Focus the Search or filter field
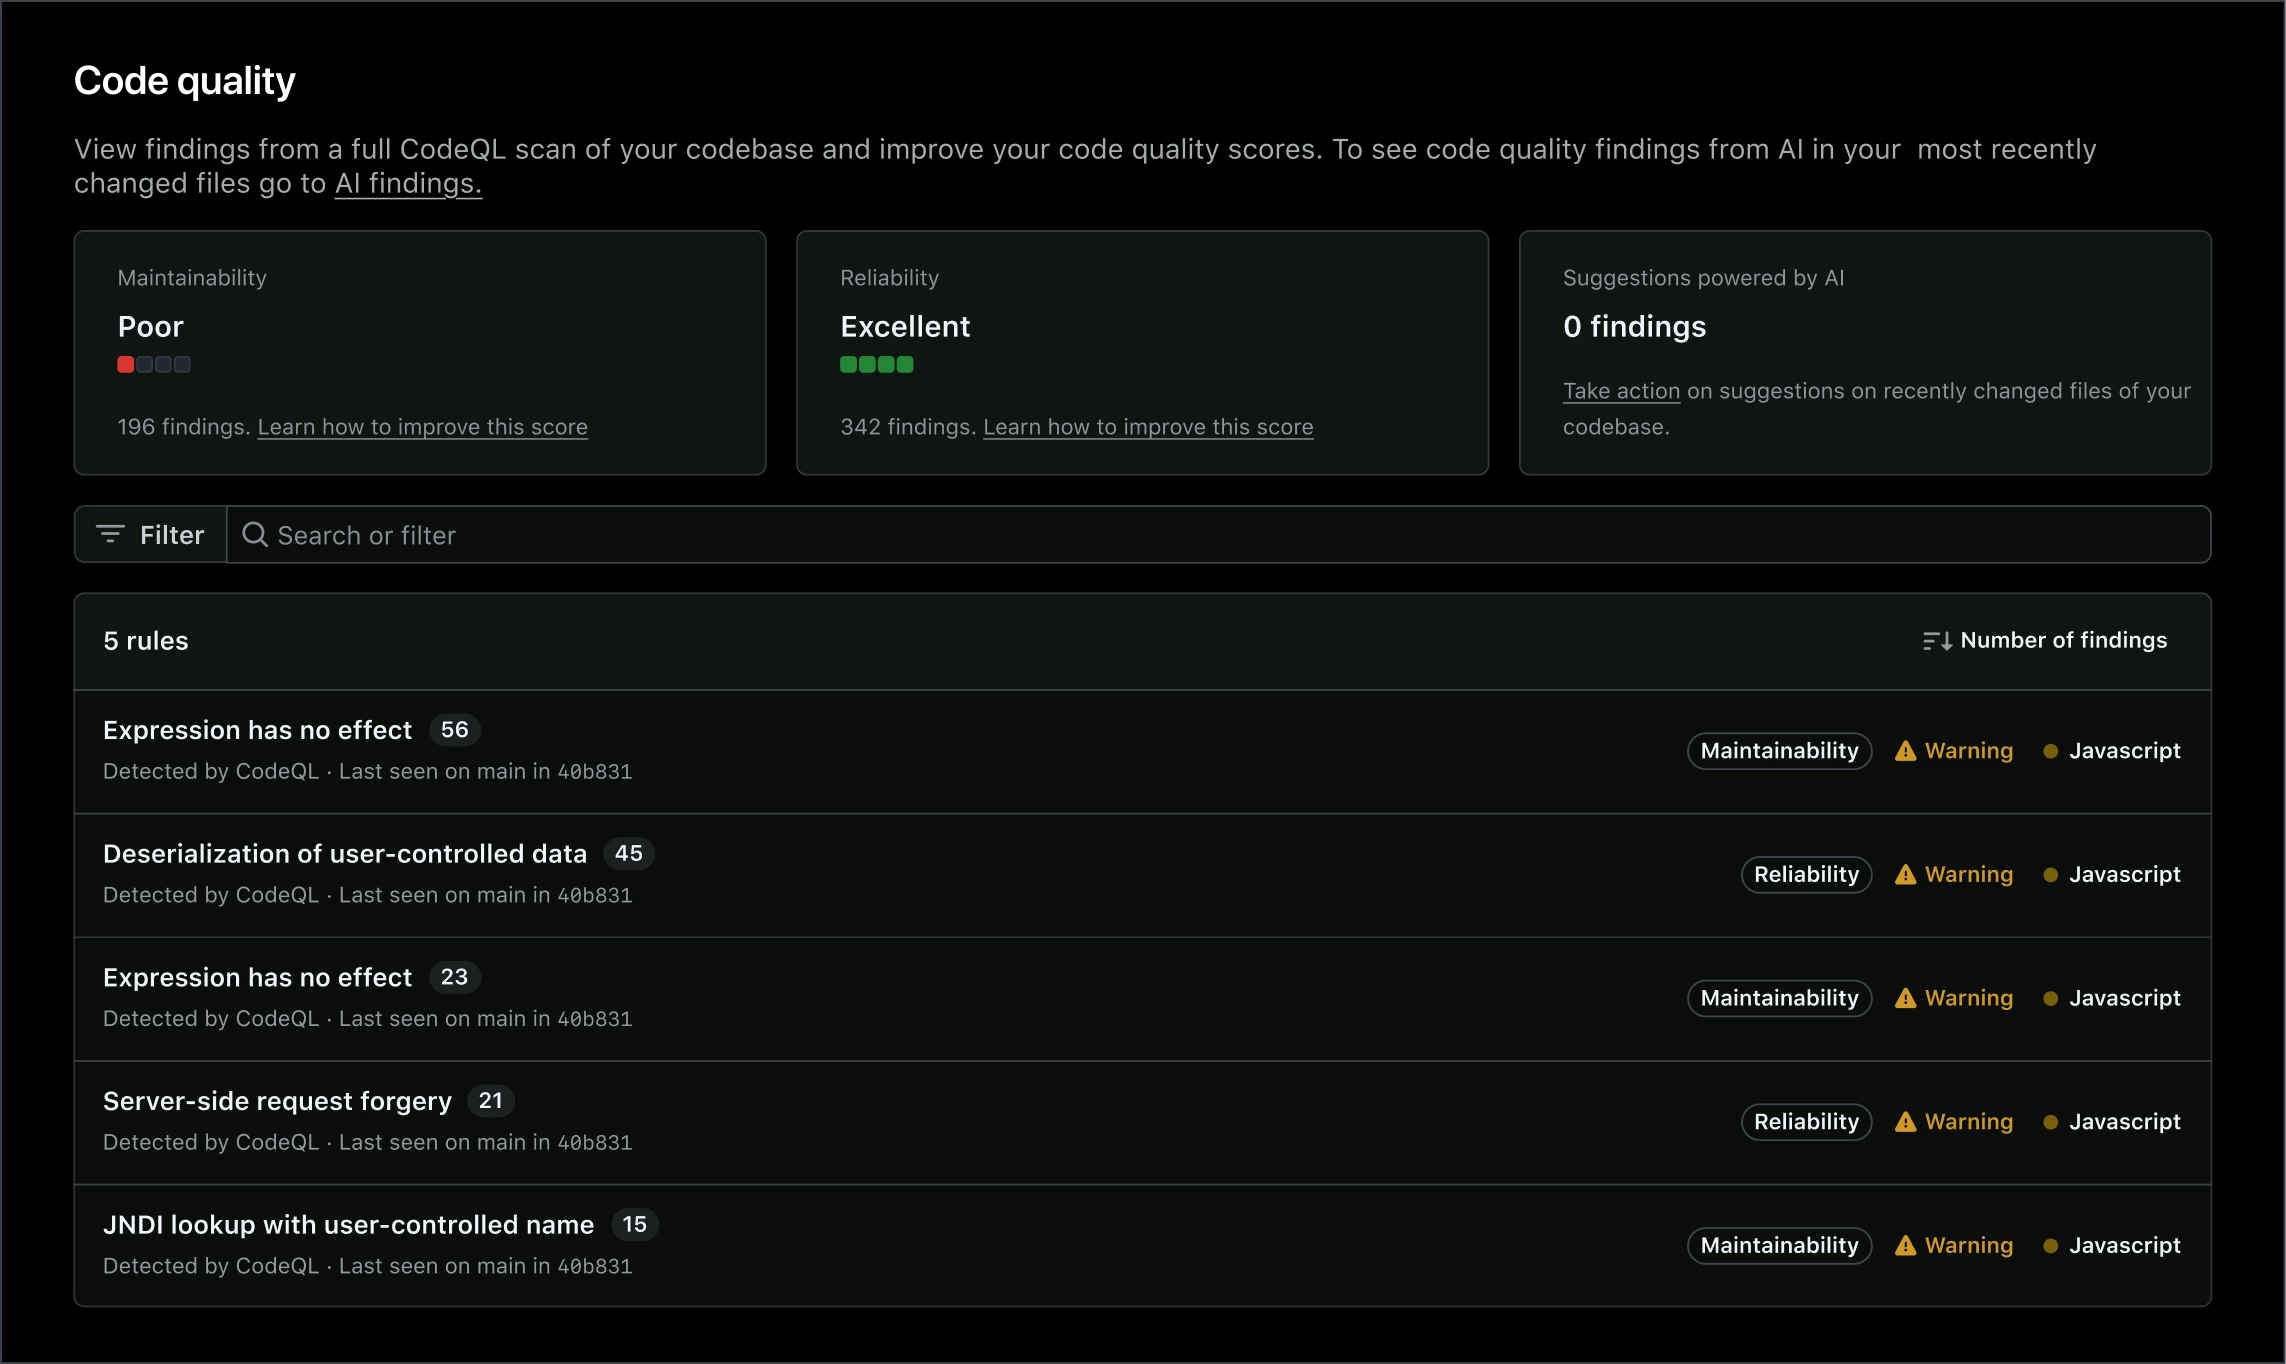The image size is (2286, 1364). click(1218, 534)
